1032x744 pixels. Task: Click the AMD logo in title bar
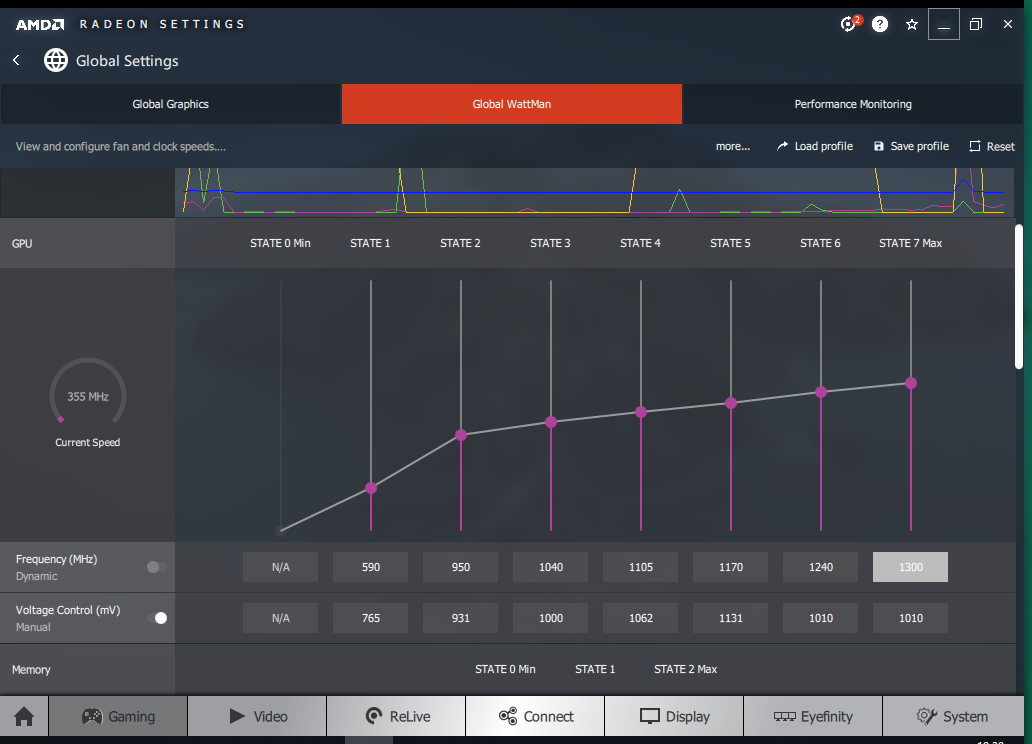[x=40, y=24]
